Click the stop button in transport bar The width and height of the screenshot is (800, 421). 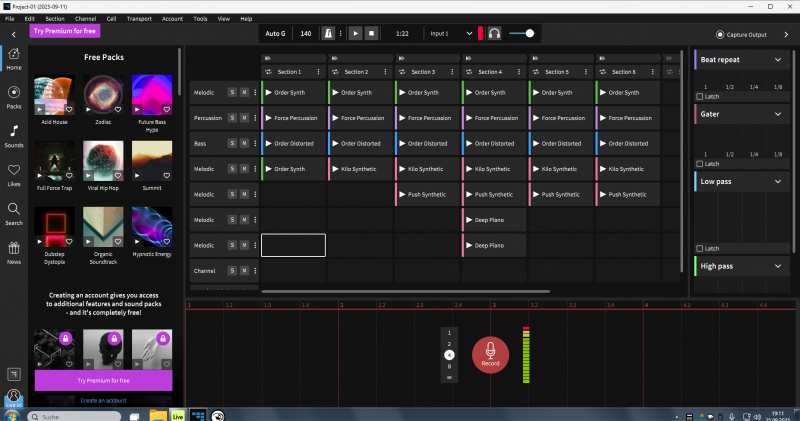click(371, 33)
